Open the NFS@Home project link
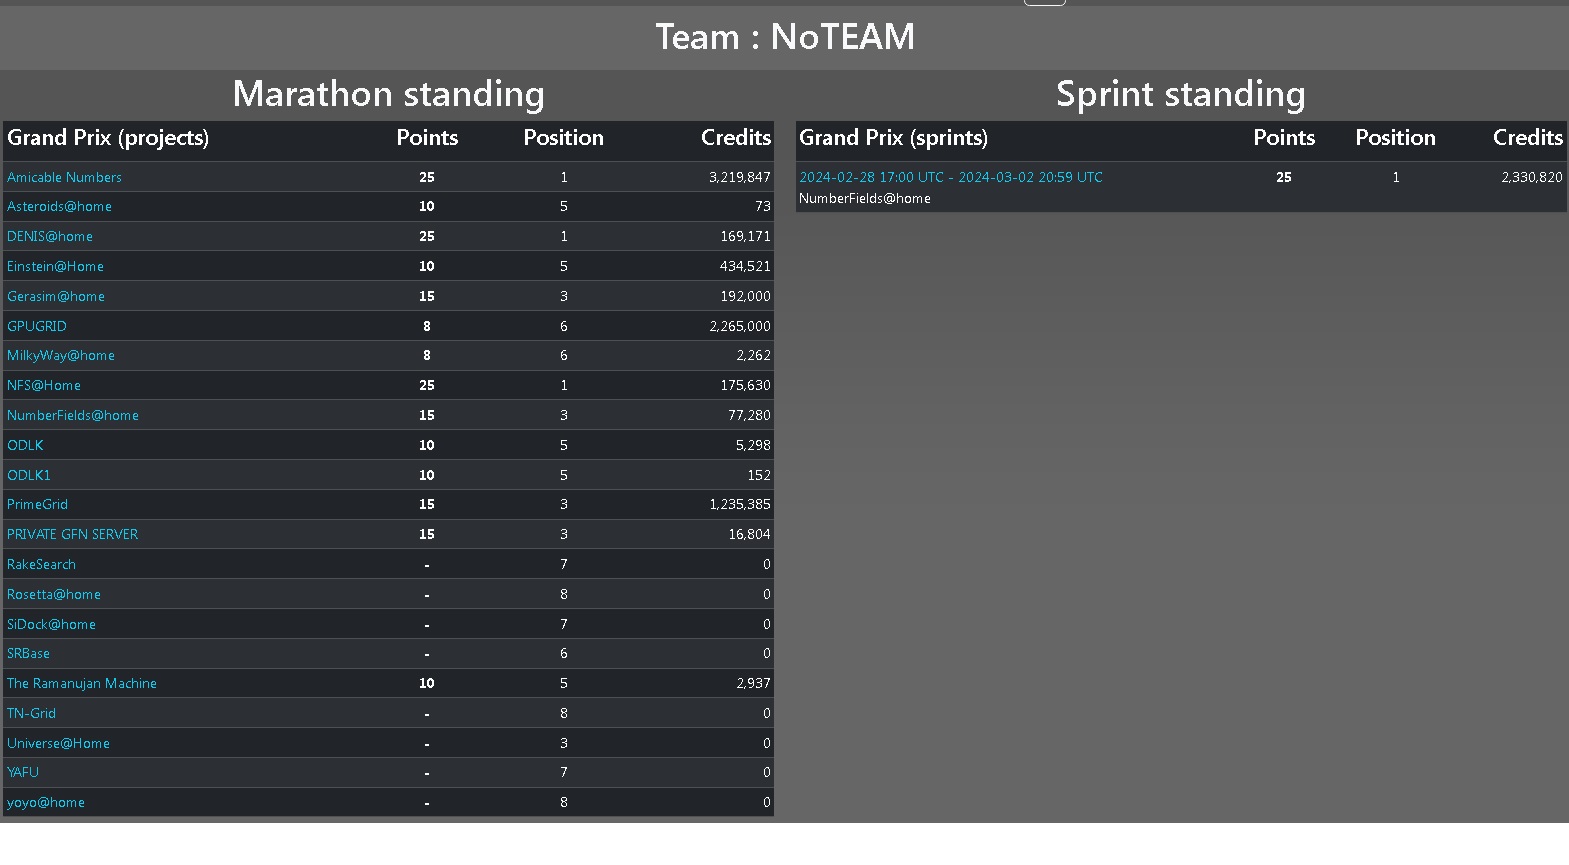Image resolution: width=1569 pixels, height=865 pixels. (x=43, y=385)
